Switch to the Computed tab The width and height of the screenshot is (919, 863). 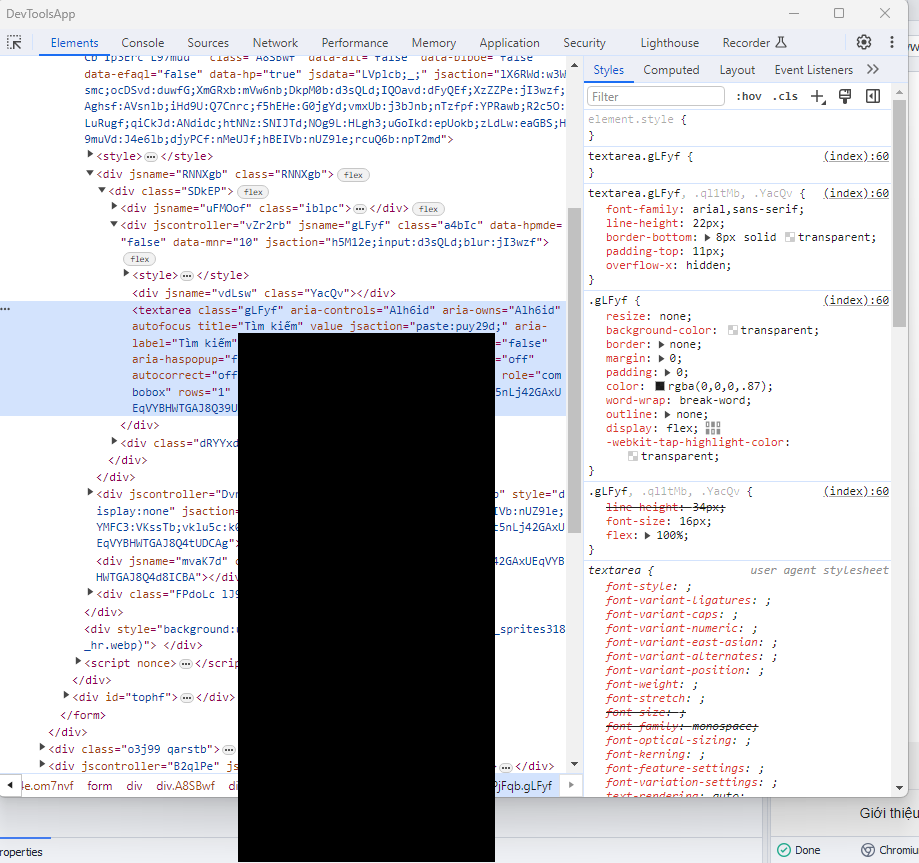tap(671, 70)
